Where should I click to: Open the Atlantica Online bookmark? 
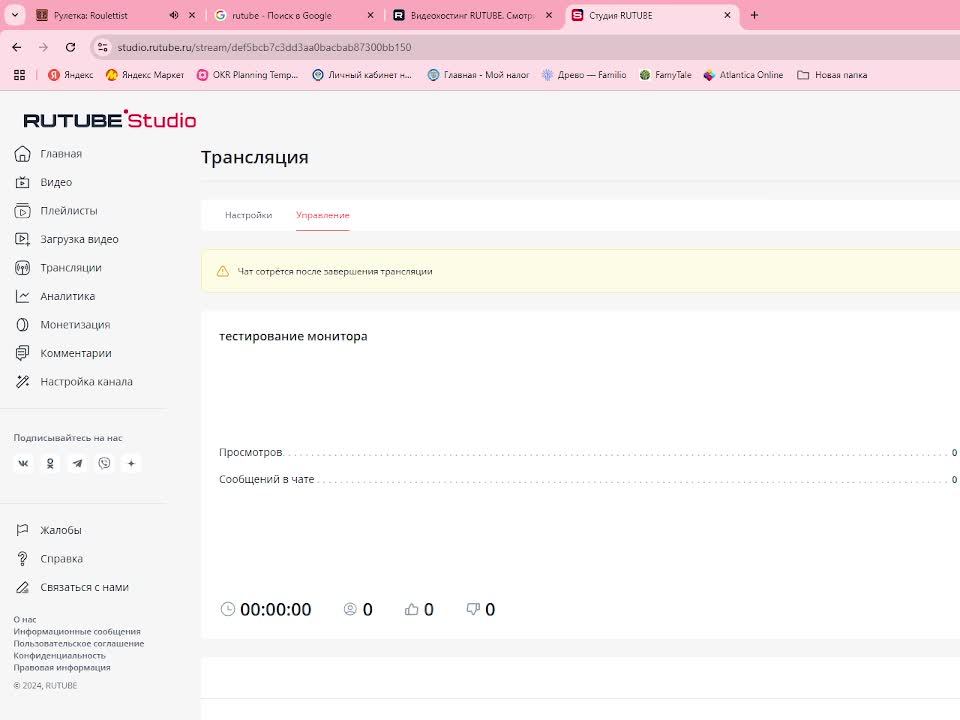point(743,75)
